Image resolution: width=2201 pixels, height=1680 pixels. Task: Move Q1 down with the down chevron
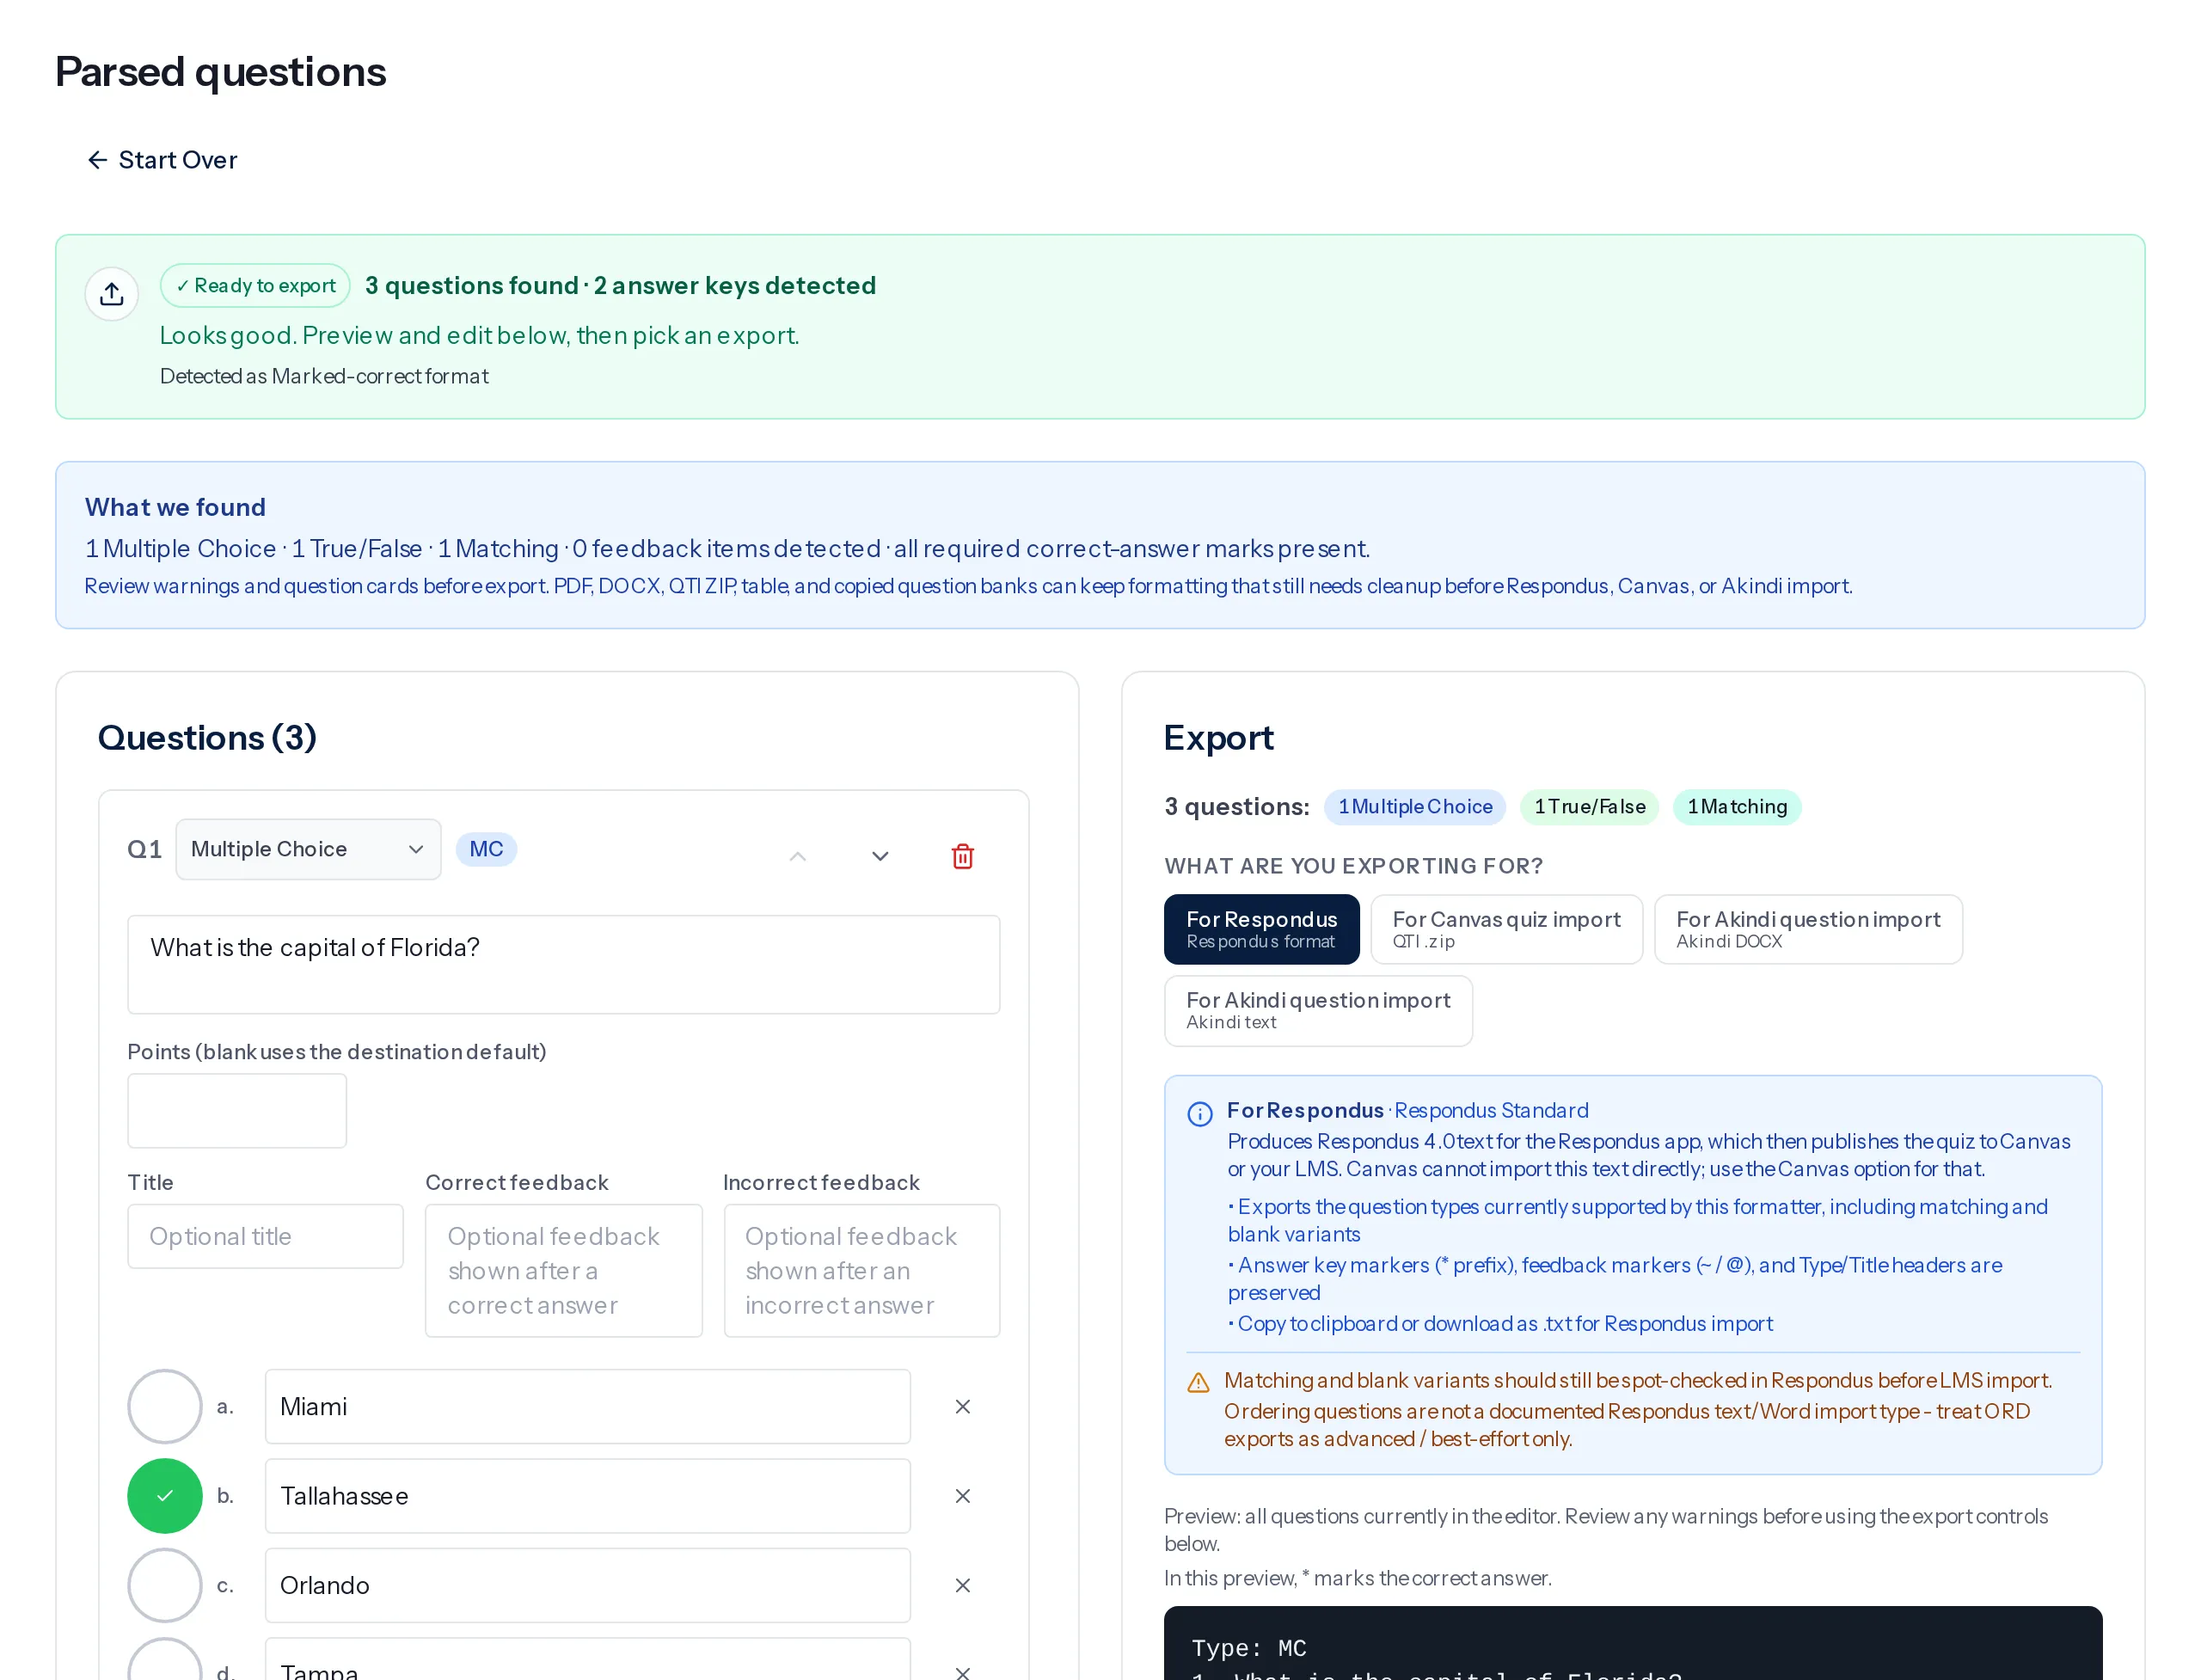click(880, 856)
